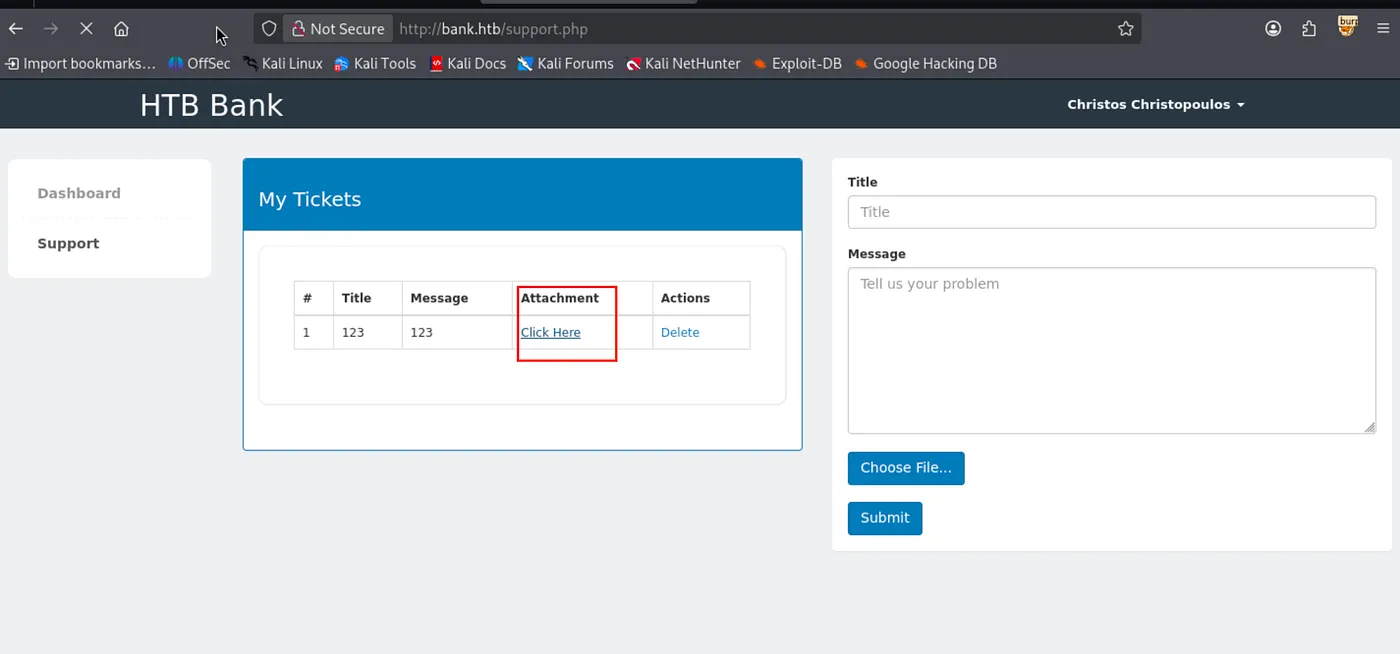The image size is (1400, 654).
Task: Stop page loading with X button
Action: (x=86, y=29)
